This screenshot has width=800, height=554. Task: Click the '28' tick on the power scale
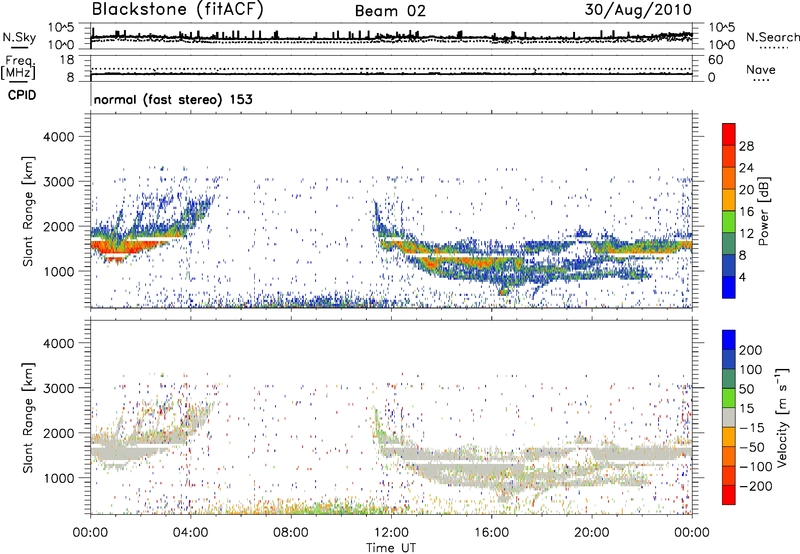[746, 146]
